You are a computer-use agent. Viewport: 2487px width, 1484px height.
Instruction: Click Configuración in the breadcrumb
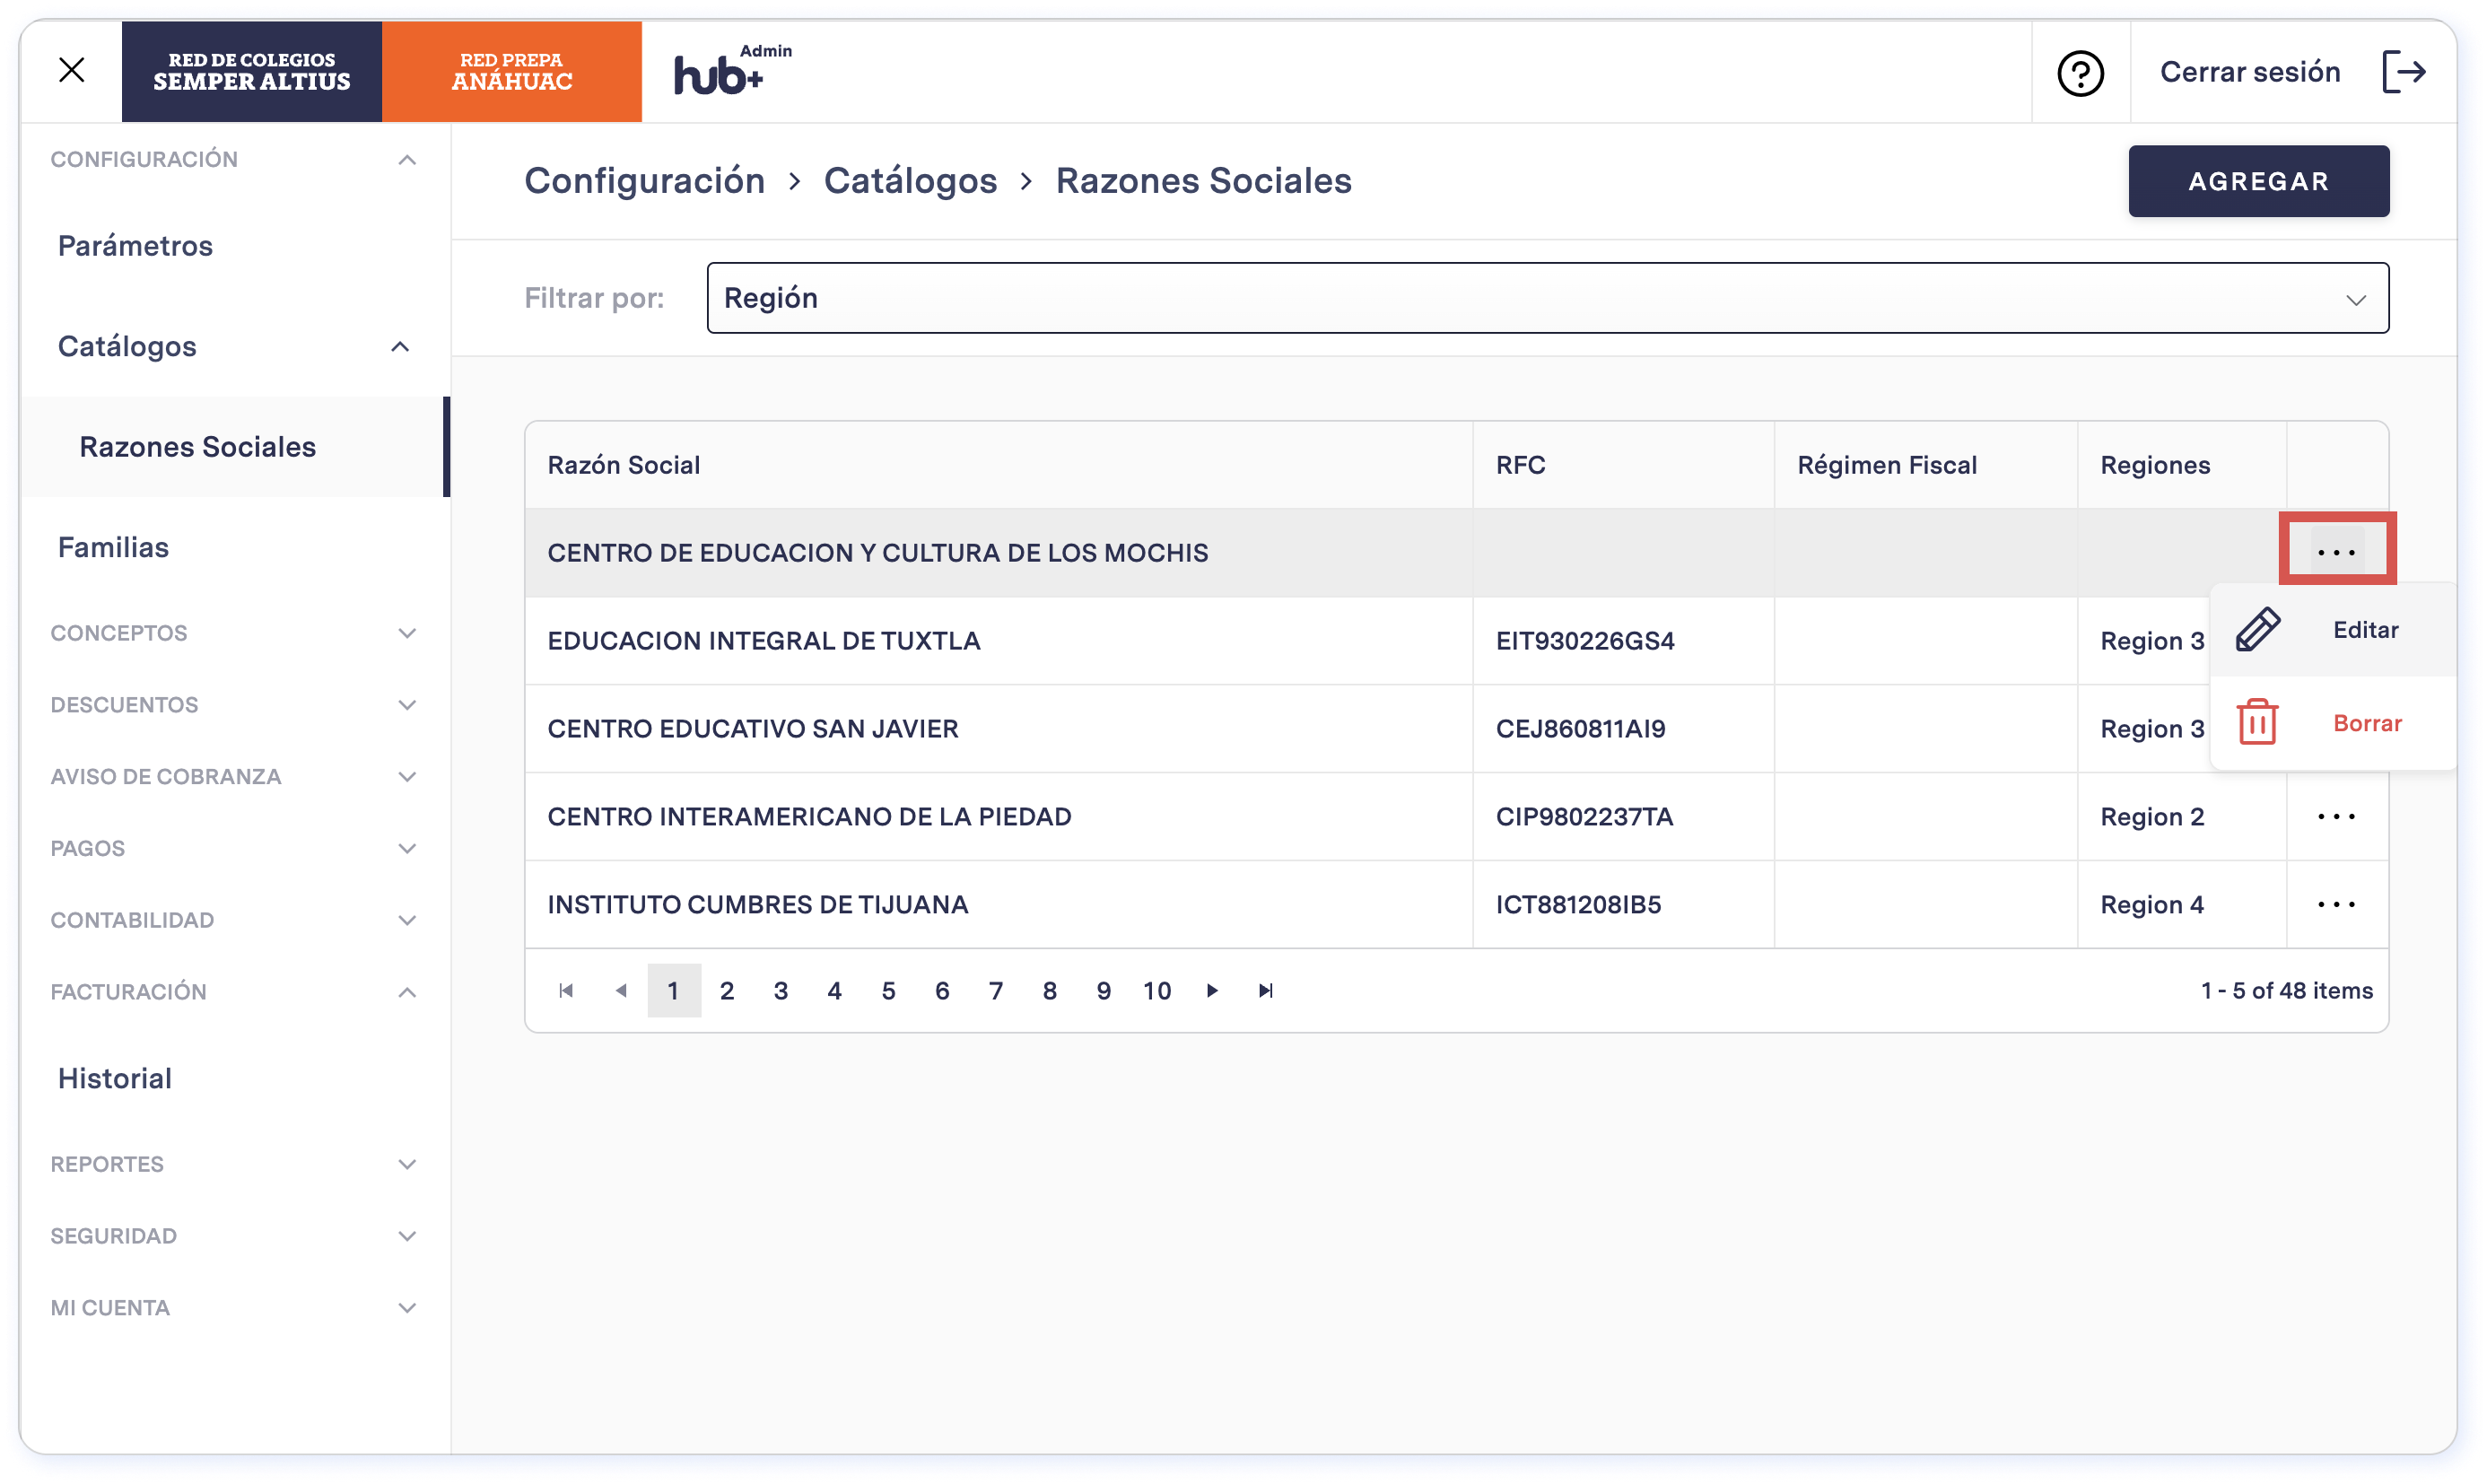(x=644, y=181)
